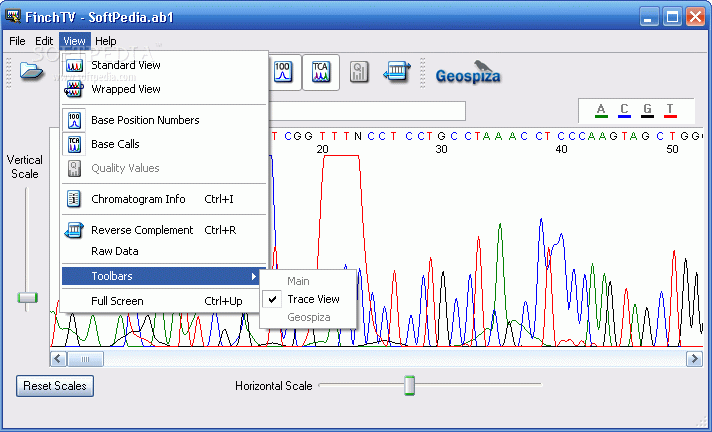This screenshot has width=712, height=432.
Task: Select Full Screen menu entry
Action: [x=164, y=301]
